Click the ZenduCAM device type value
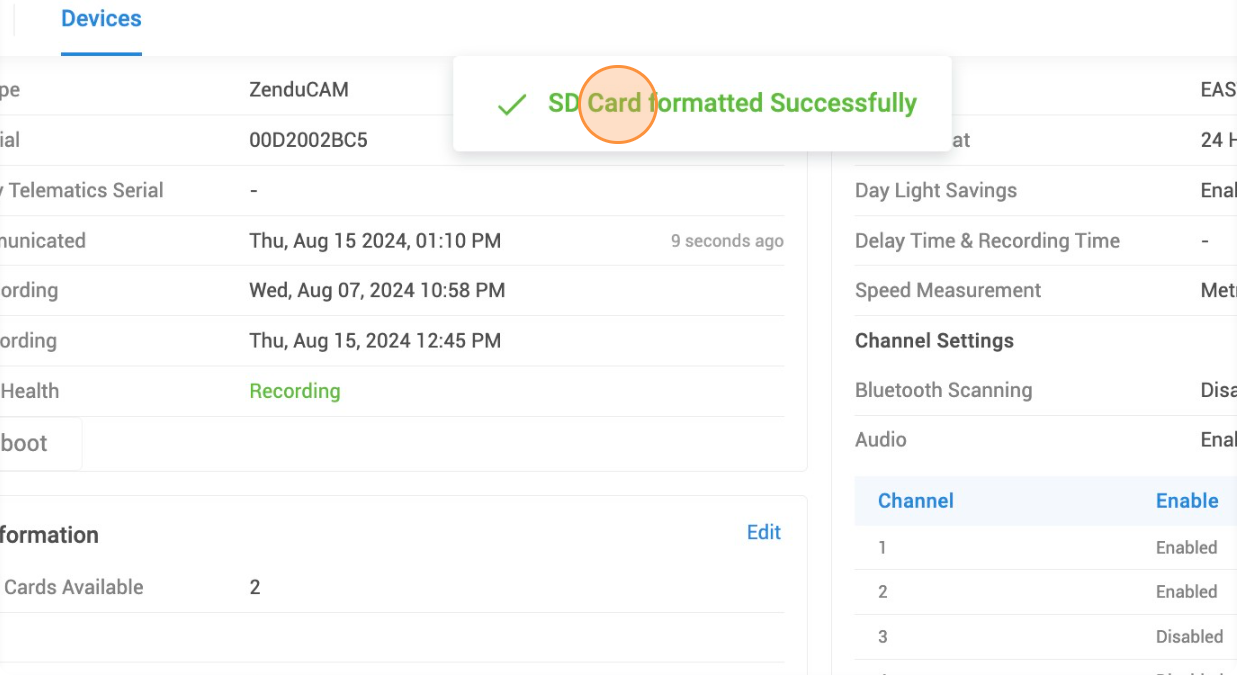1246x688 pixels. click(299, 90)
